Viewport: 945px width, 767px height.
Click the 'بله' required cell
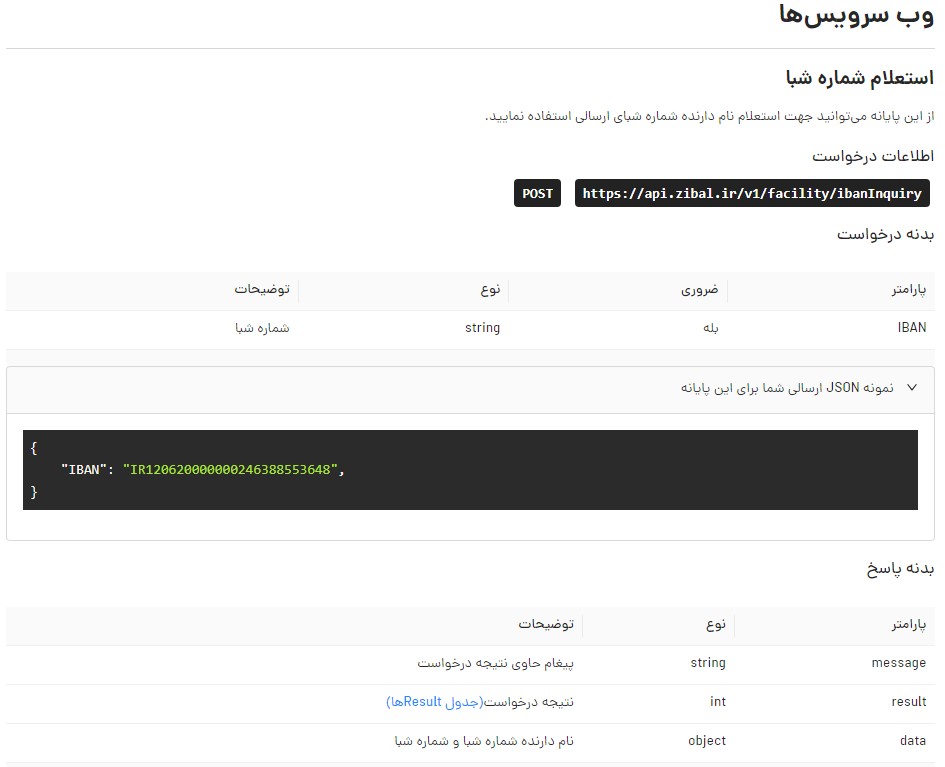710,328
